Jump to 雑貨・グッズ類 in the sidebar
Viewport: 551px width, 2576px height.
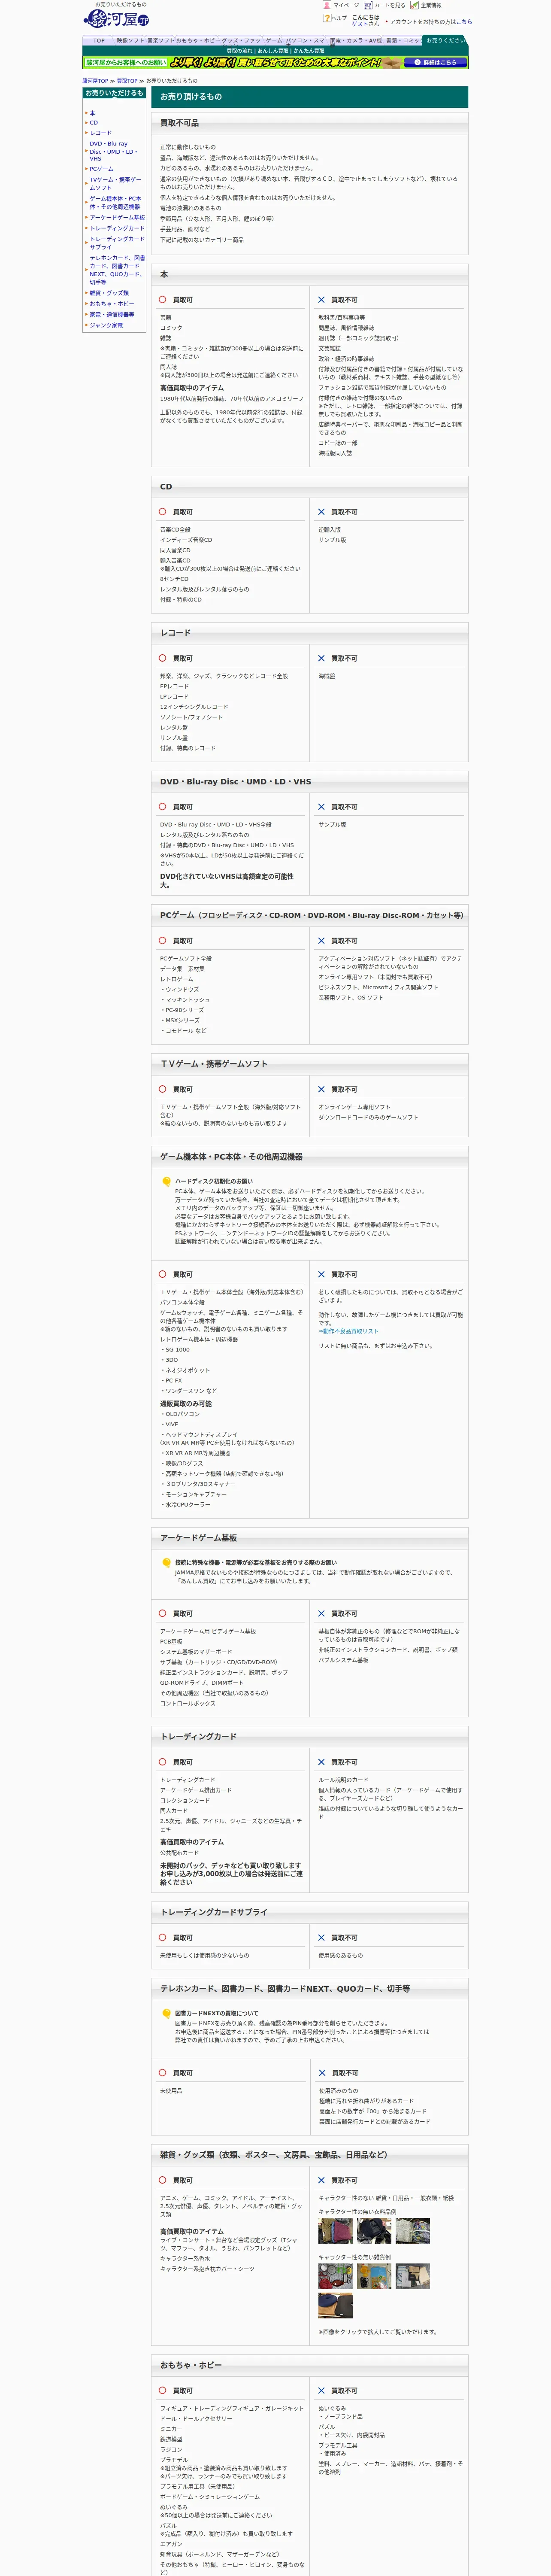point(109,293)
